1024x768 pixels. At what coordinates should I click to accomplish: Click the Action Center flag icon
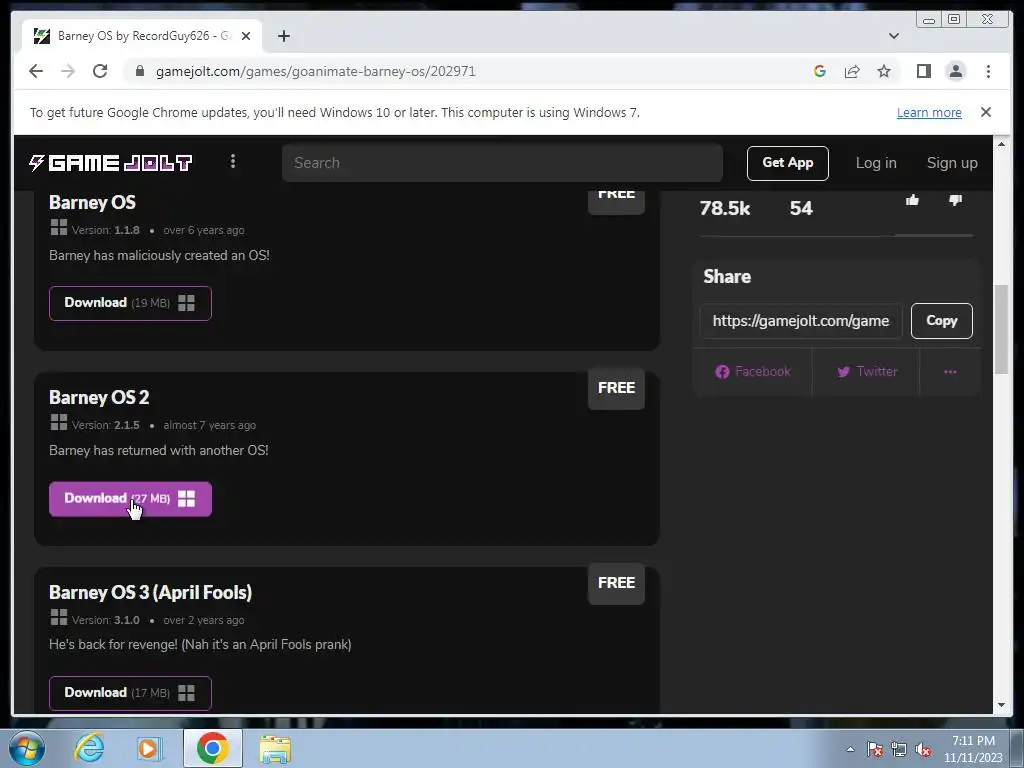[x=875, y=749]
